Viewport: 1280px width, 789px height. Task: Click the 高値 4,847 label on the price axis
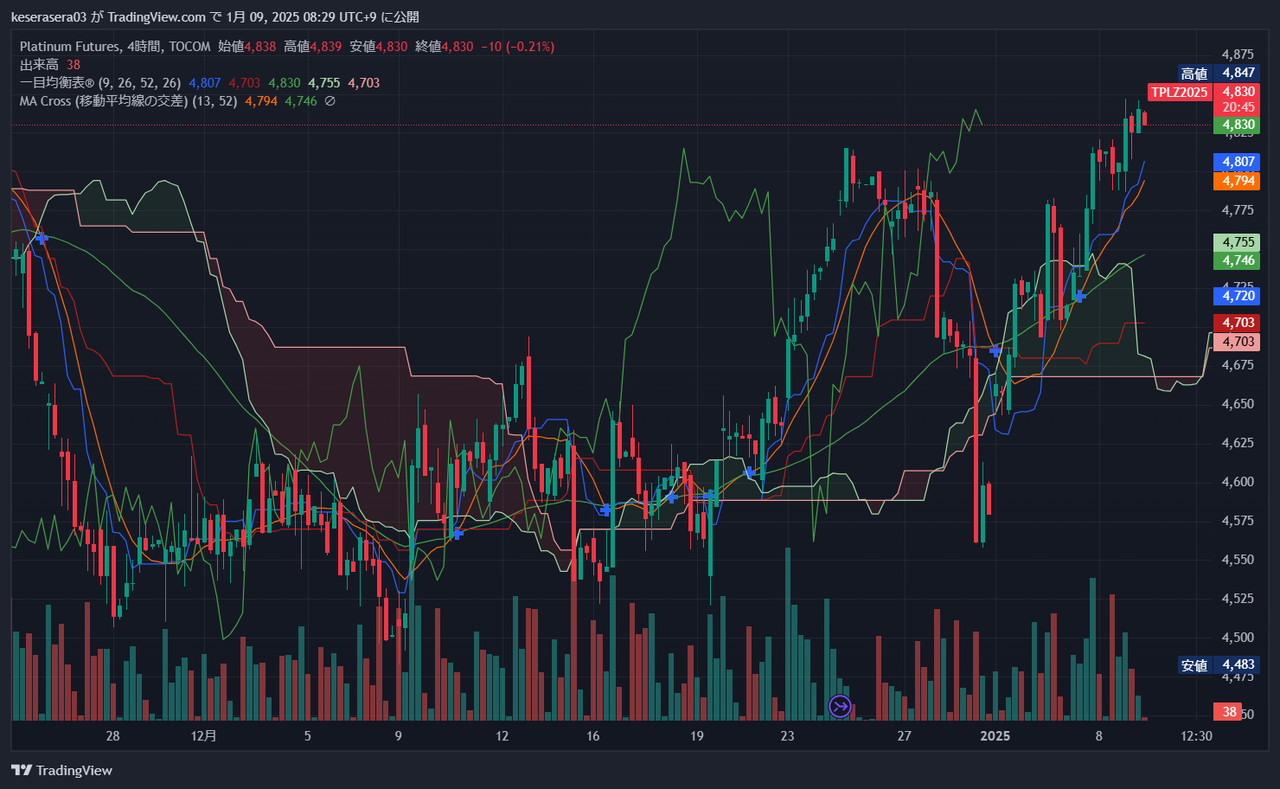(x=1217, y=73)
